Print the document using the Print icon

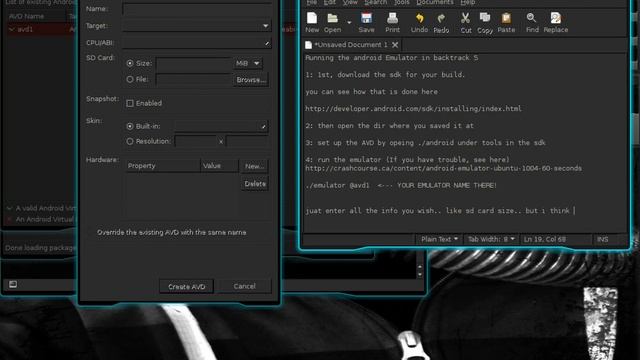pyautogui.click(x=392, y=22)
